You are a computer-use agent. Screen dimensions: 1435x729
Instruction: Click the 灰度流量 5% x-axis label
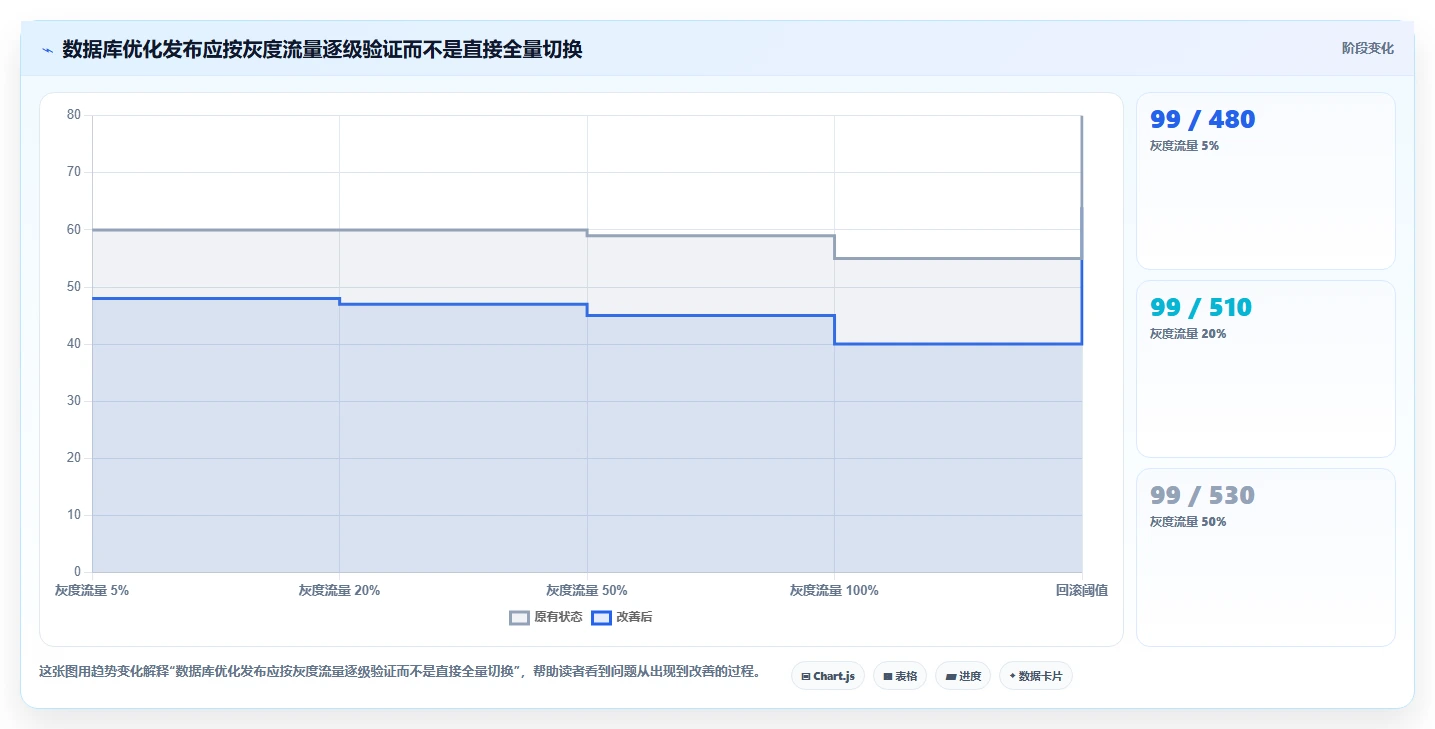coord(92,590)
